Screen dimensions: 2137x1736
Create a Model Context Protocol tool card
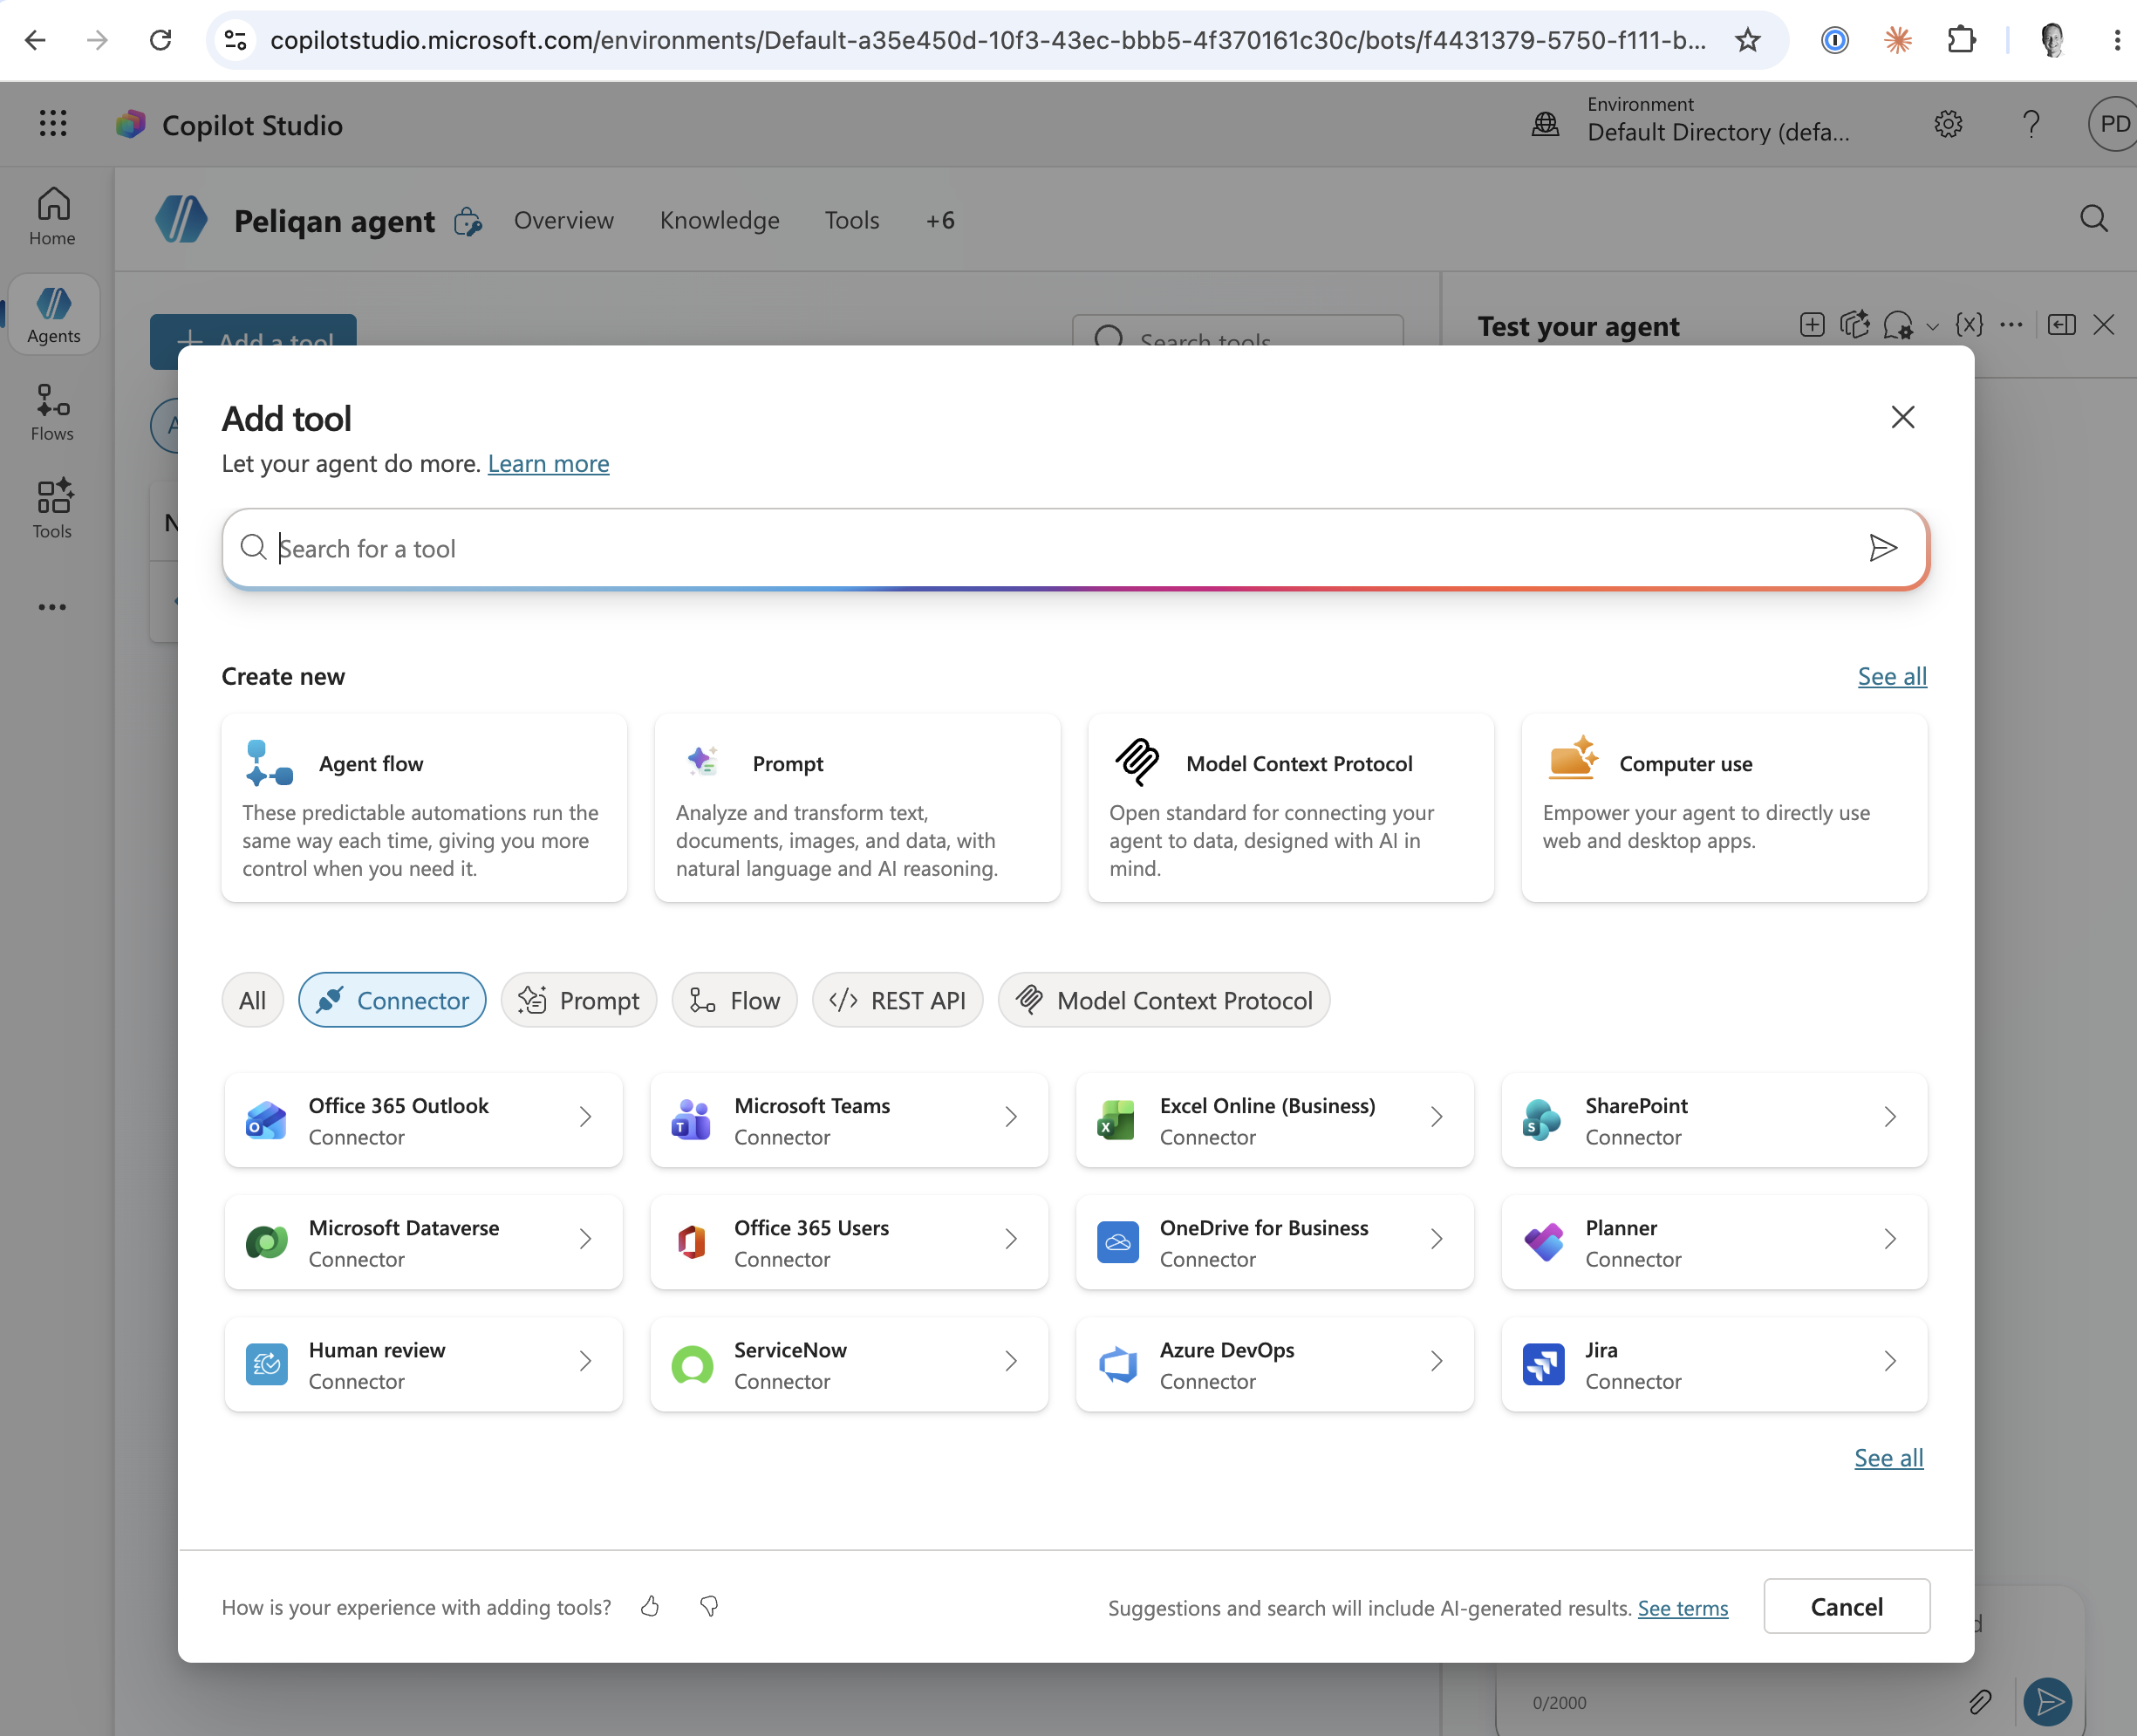[1290, 808]
